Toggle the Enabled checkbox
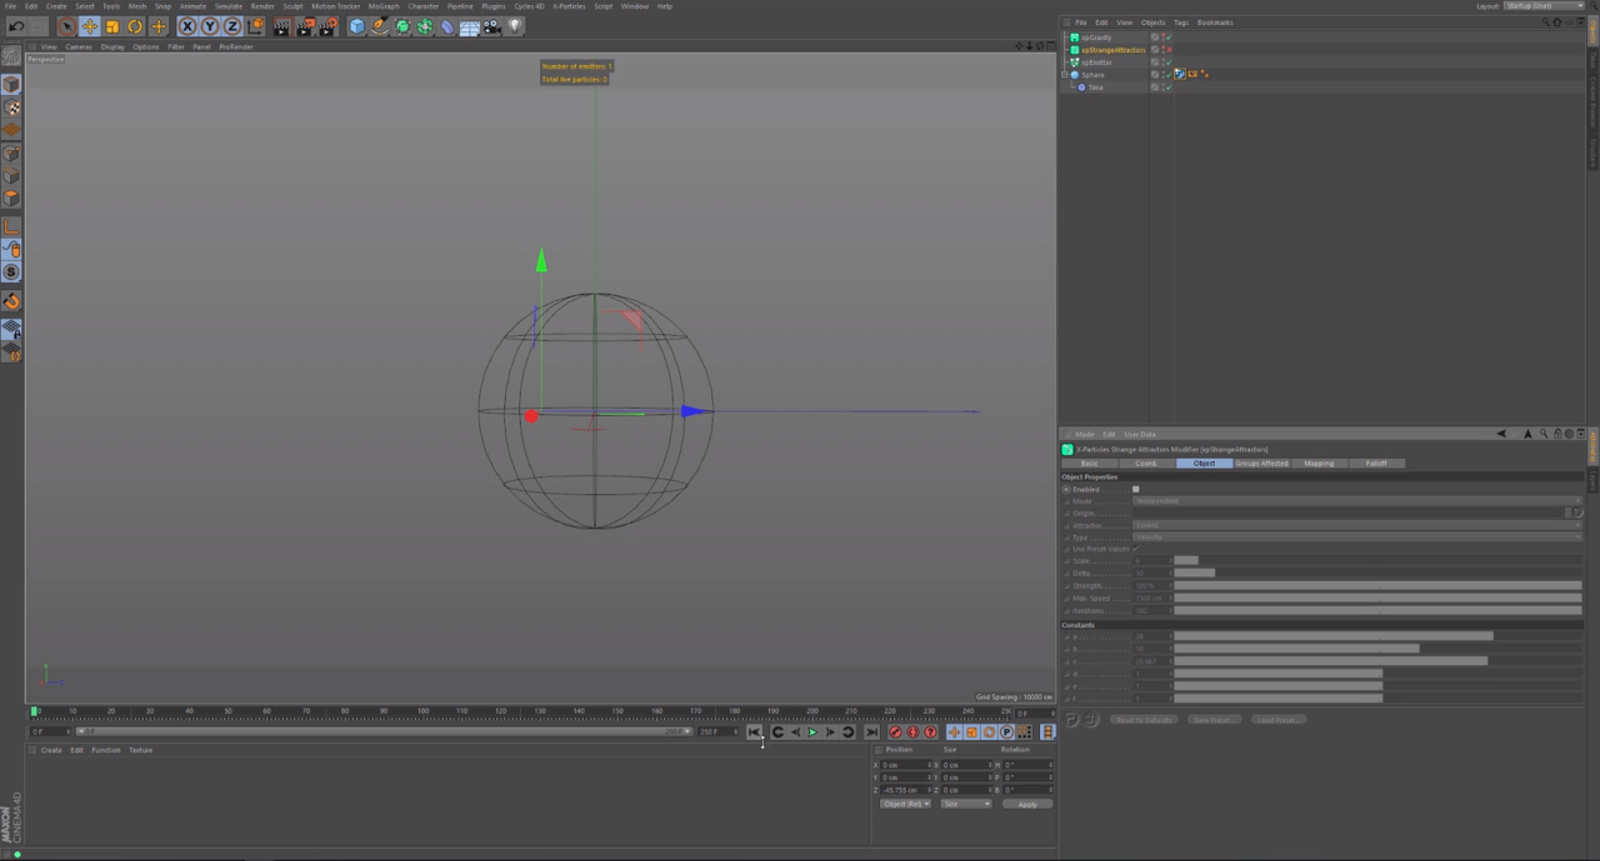This screenshot has height=861, width=1600. (x=1136, y=489)
